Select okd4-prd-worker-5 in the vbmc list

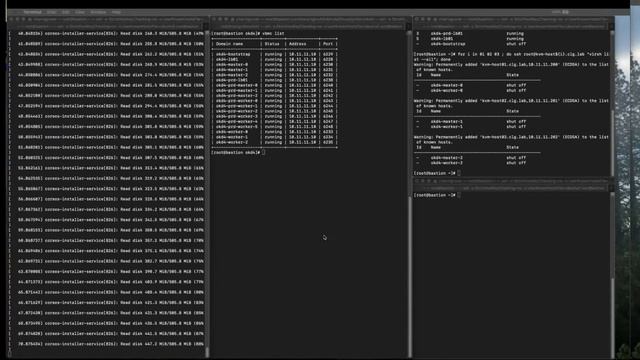[x=237, y=127]
